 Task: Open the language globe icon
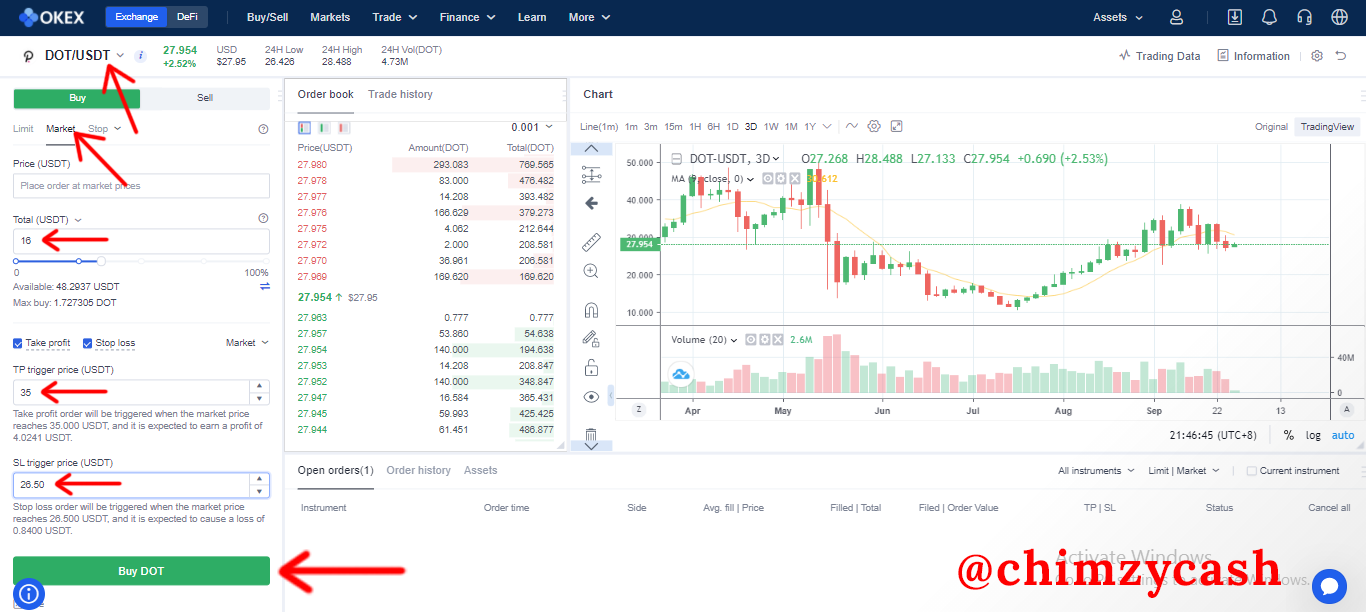(1339, 17)
